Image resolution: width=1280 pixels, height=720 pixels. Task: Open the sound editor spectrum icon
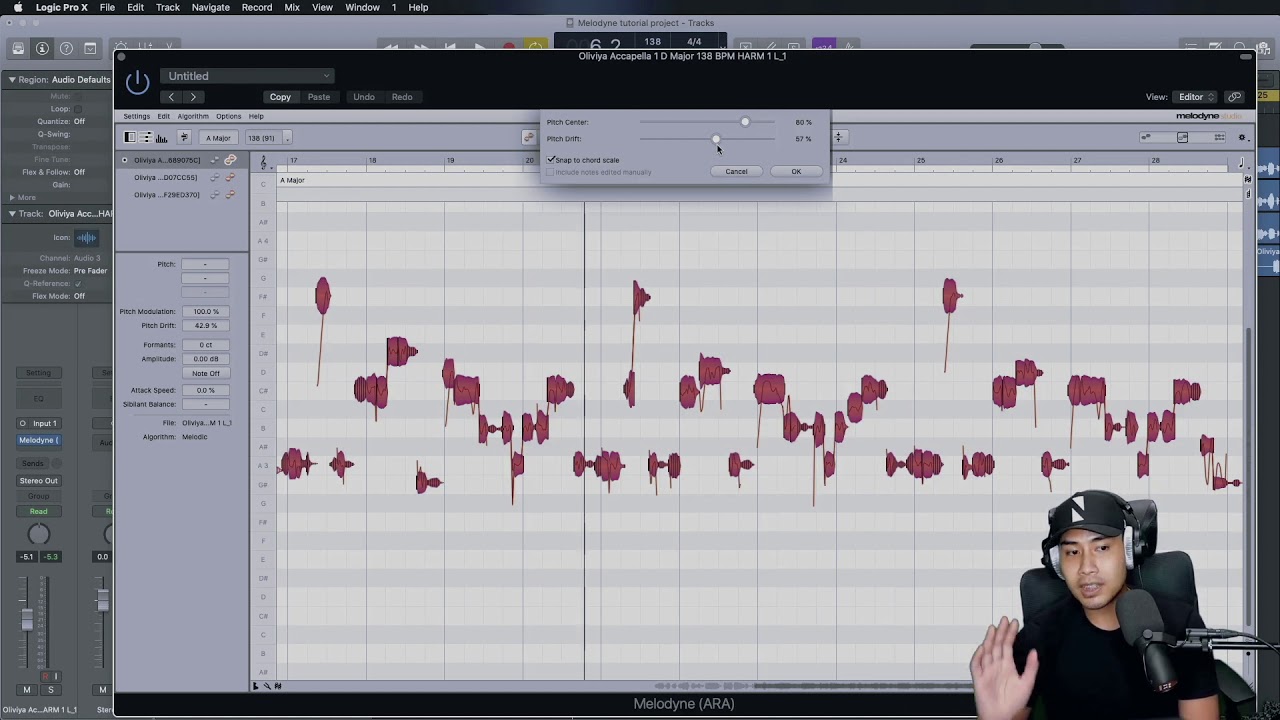tap(162, 137)
